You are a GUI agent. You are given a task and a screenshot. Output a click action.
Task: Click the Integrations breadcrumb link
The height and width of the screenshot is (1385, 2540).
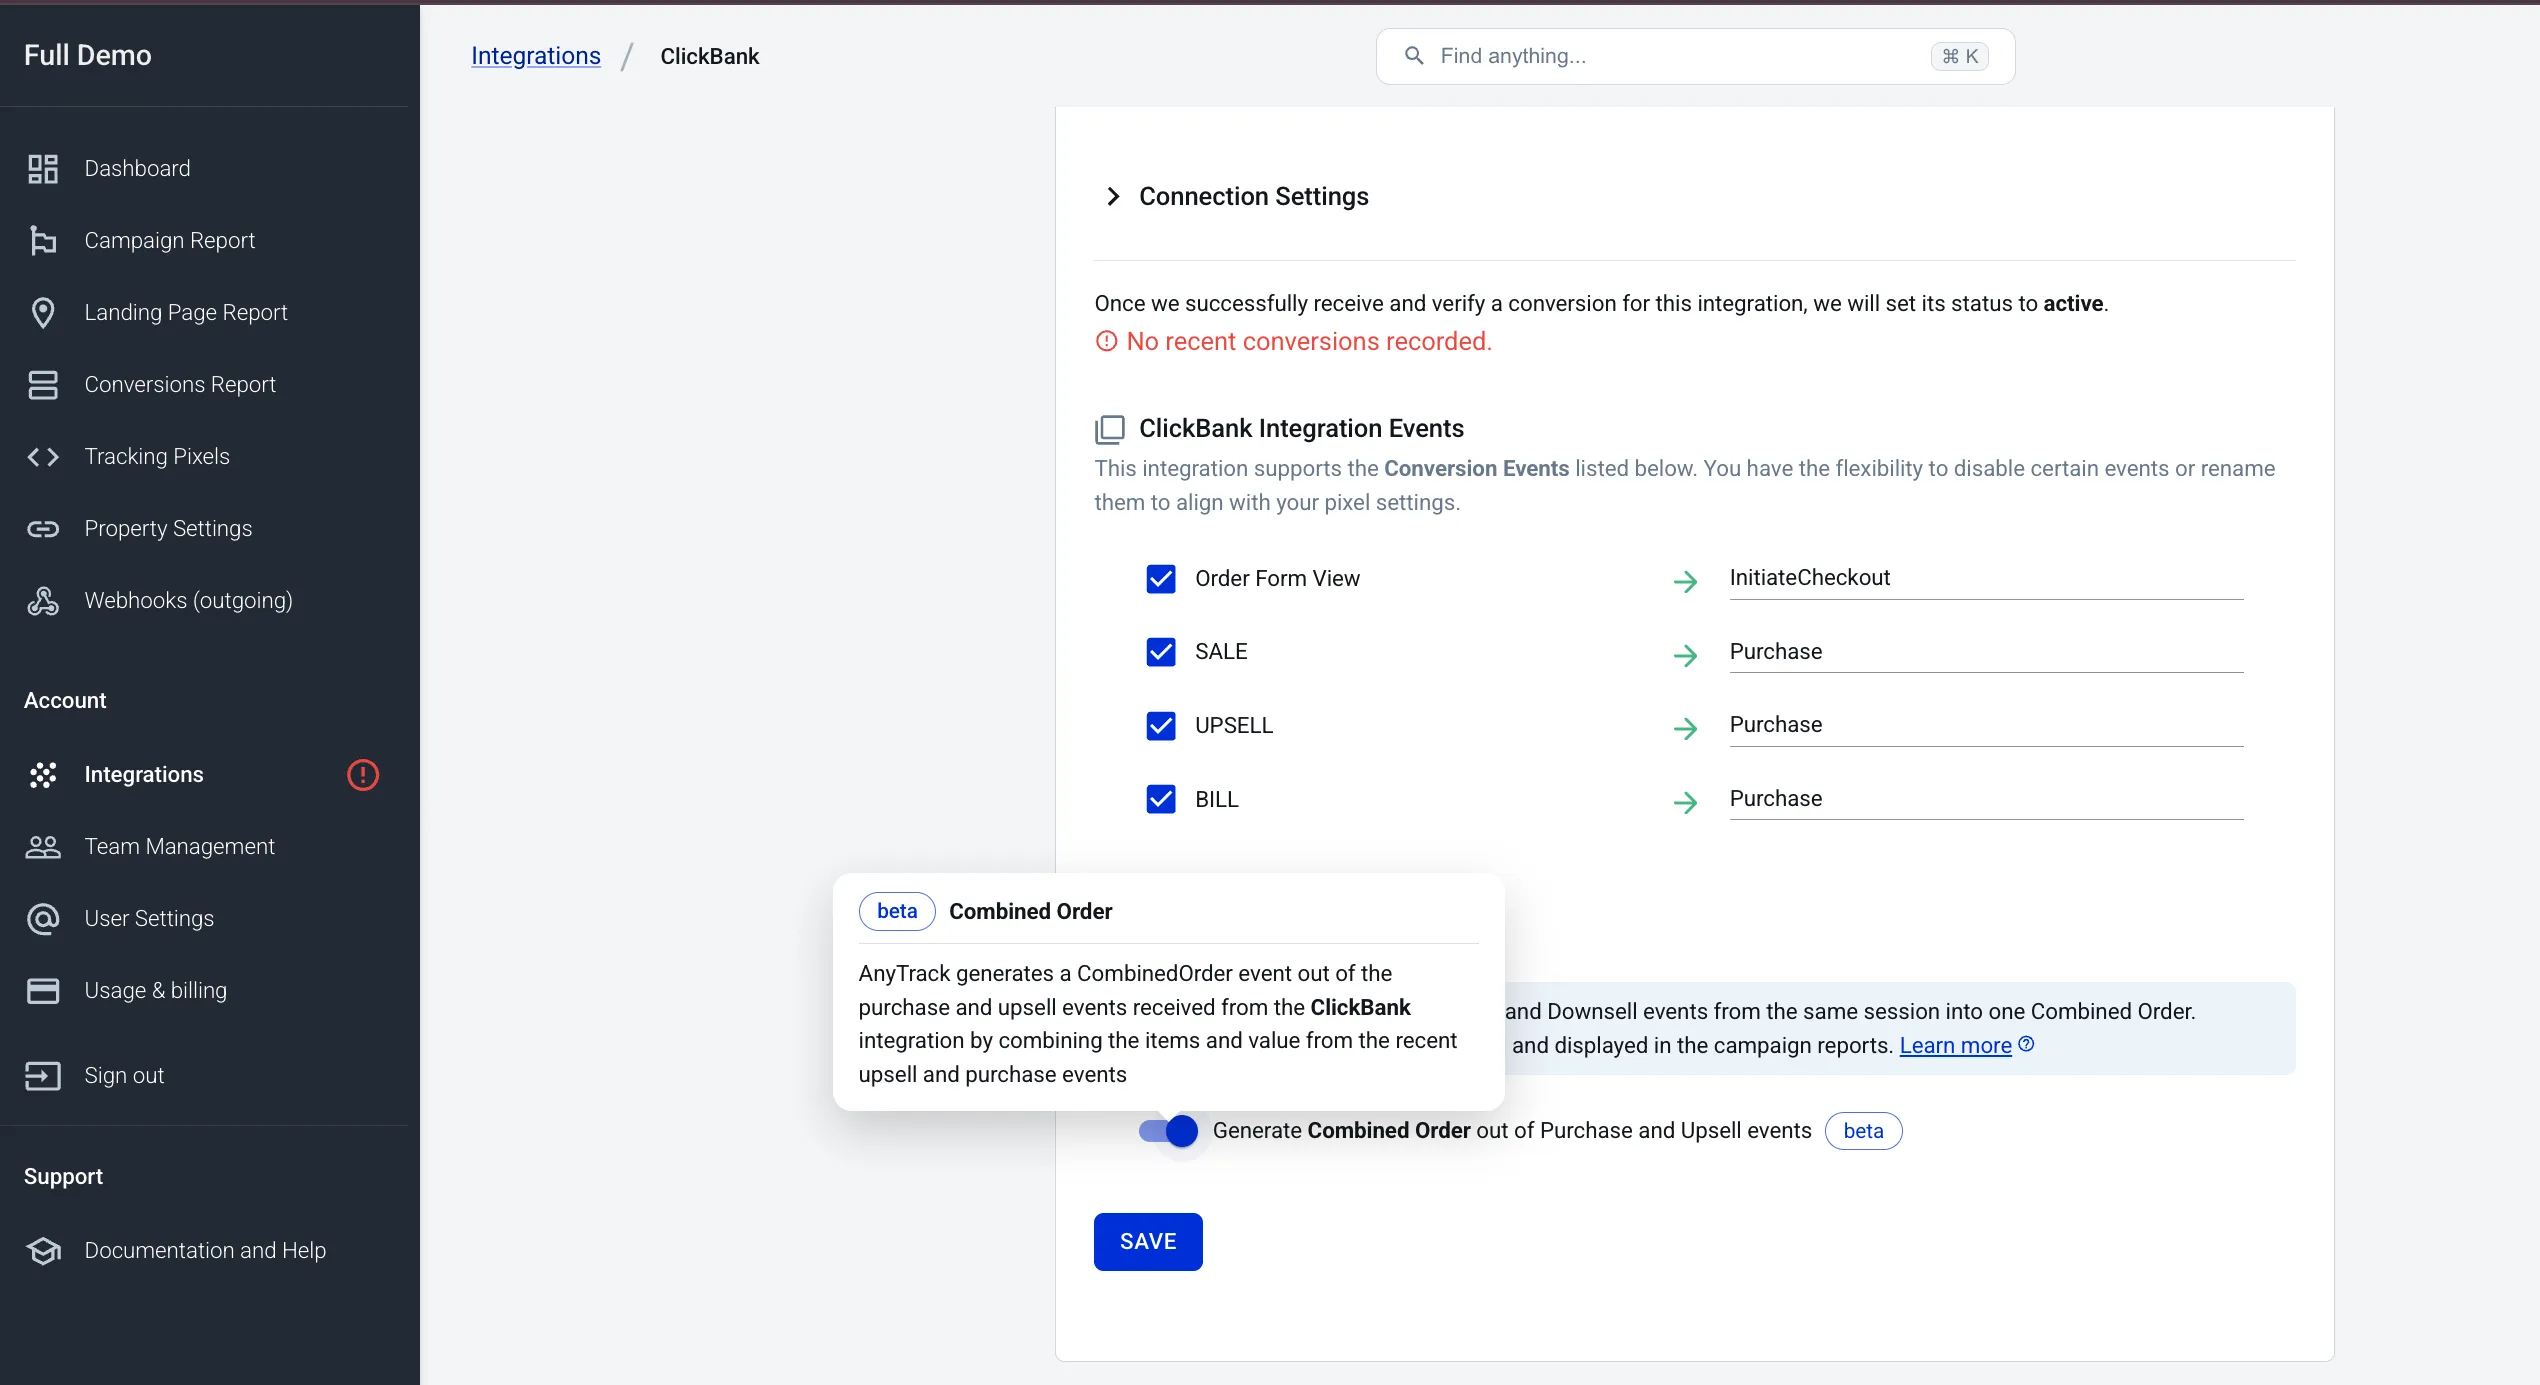click(536, 56)
